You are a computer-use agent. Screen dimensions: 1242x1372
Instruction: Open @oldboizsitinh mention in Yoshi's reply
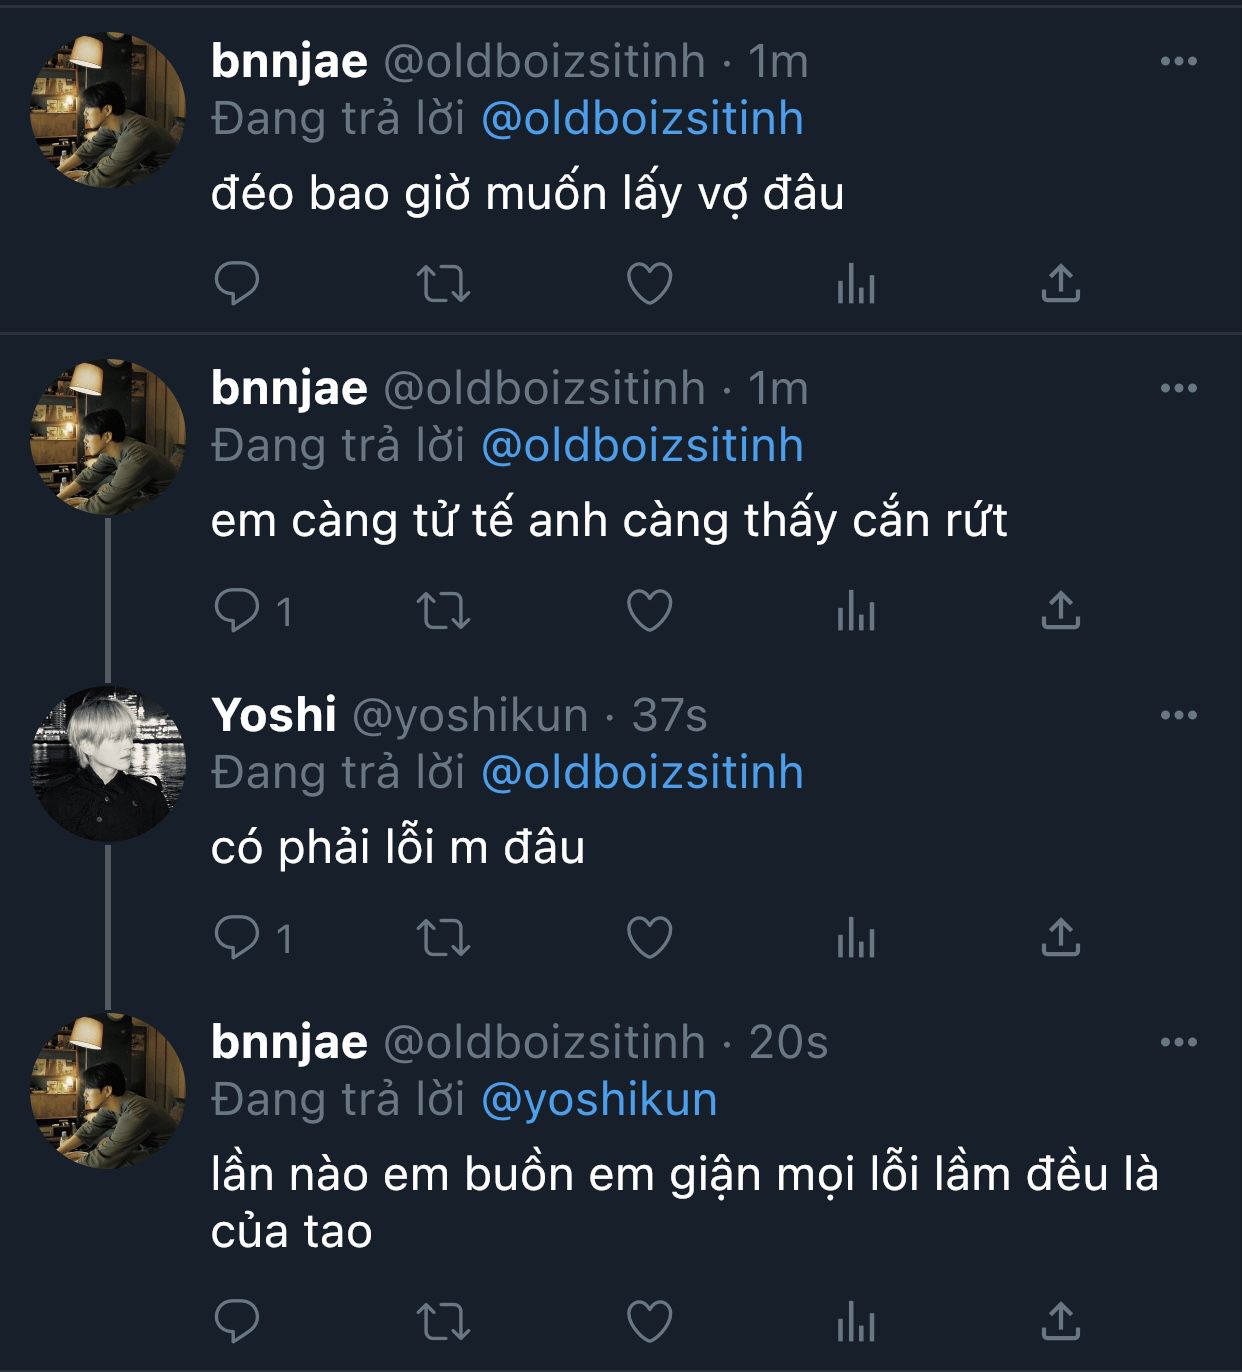[x=642, y=773]
